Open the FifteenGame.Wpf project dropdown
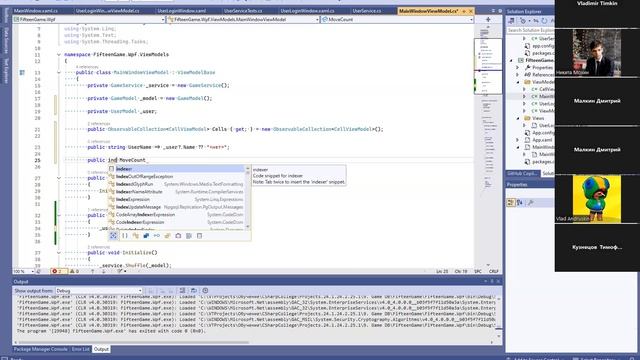The height and width of the screenshot is (360, 640). point(89,19)
